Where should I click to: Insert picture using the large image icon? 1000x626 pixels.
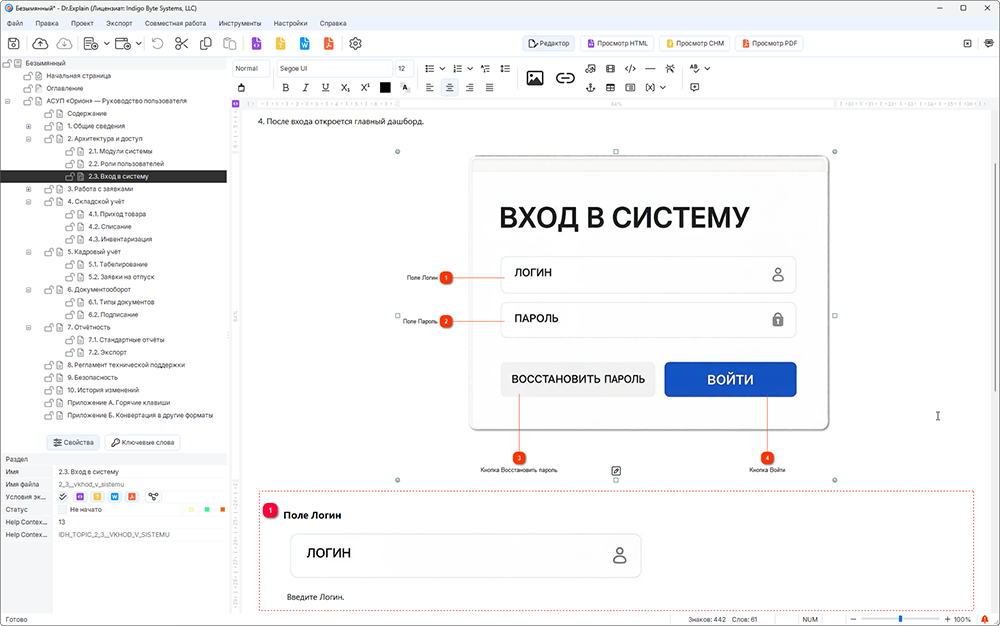[x=534, y=78]
